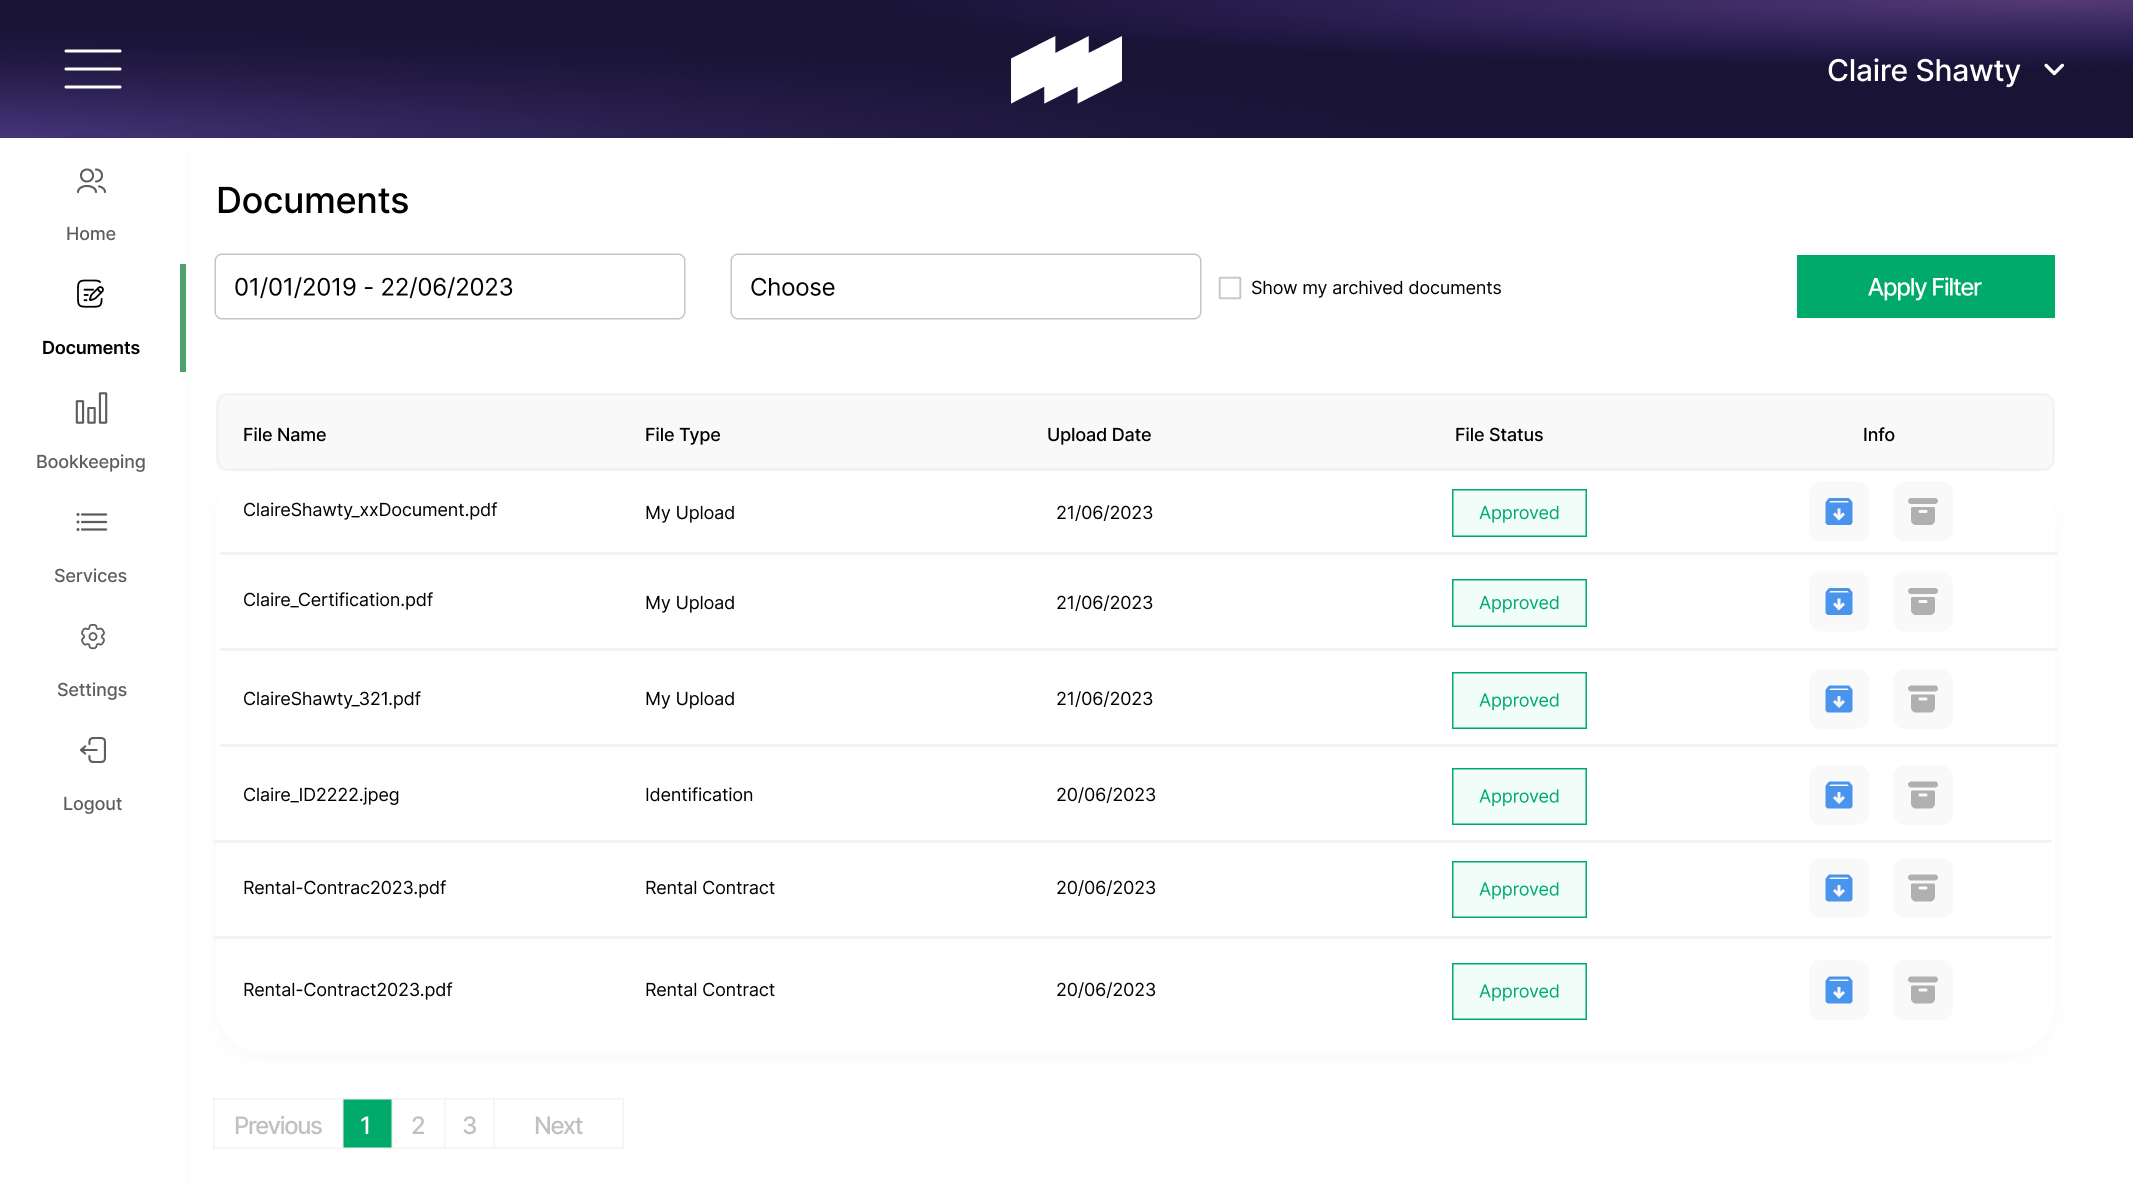Select Bookkeeping label in sidebar
This screenshot has width=2133, height=1182.
[91, 462]
